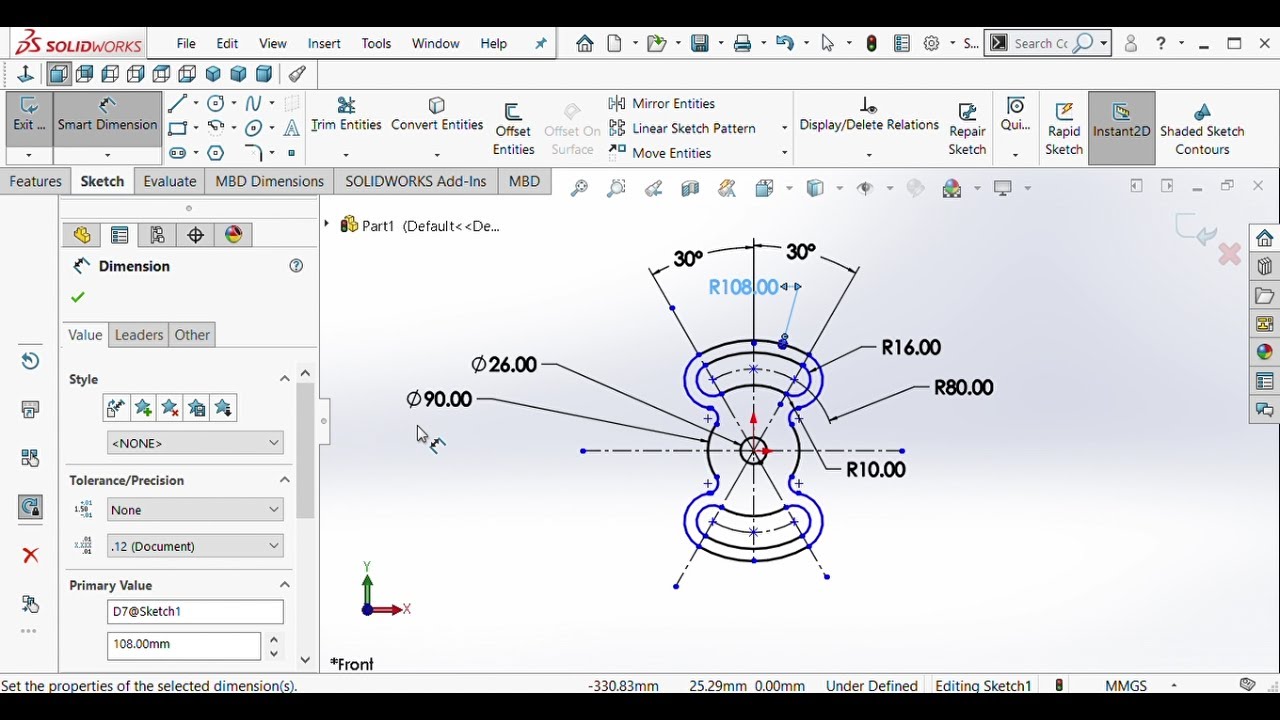
Task: Switch to the Other tab
Action: 192,335
